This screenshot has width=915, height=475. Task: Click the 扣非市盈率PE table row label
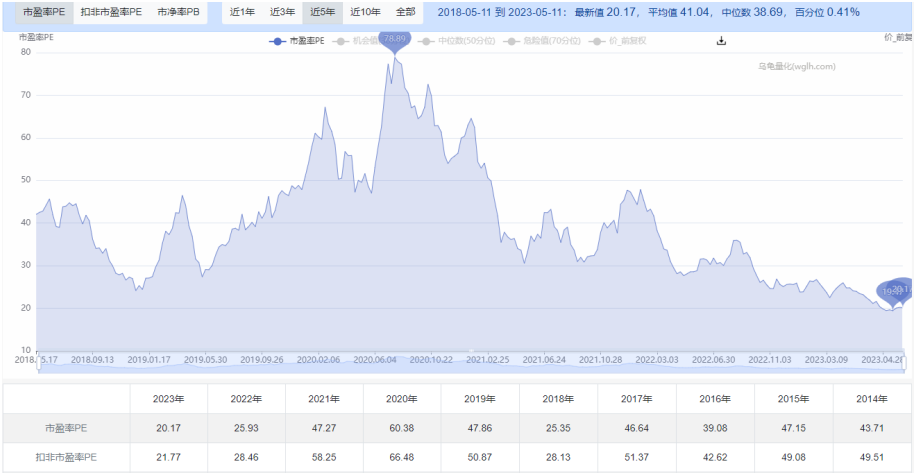click(x=66, y=457)
